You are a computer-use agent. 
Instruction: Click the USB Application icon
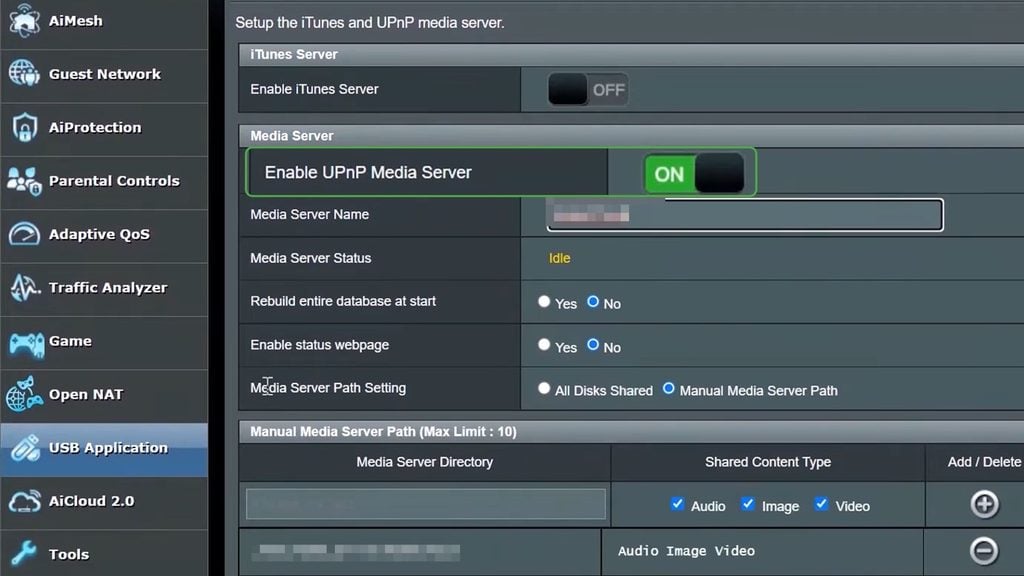(x=25, y=448)
